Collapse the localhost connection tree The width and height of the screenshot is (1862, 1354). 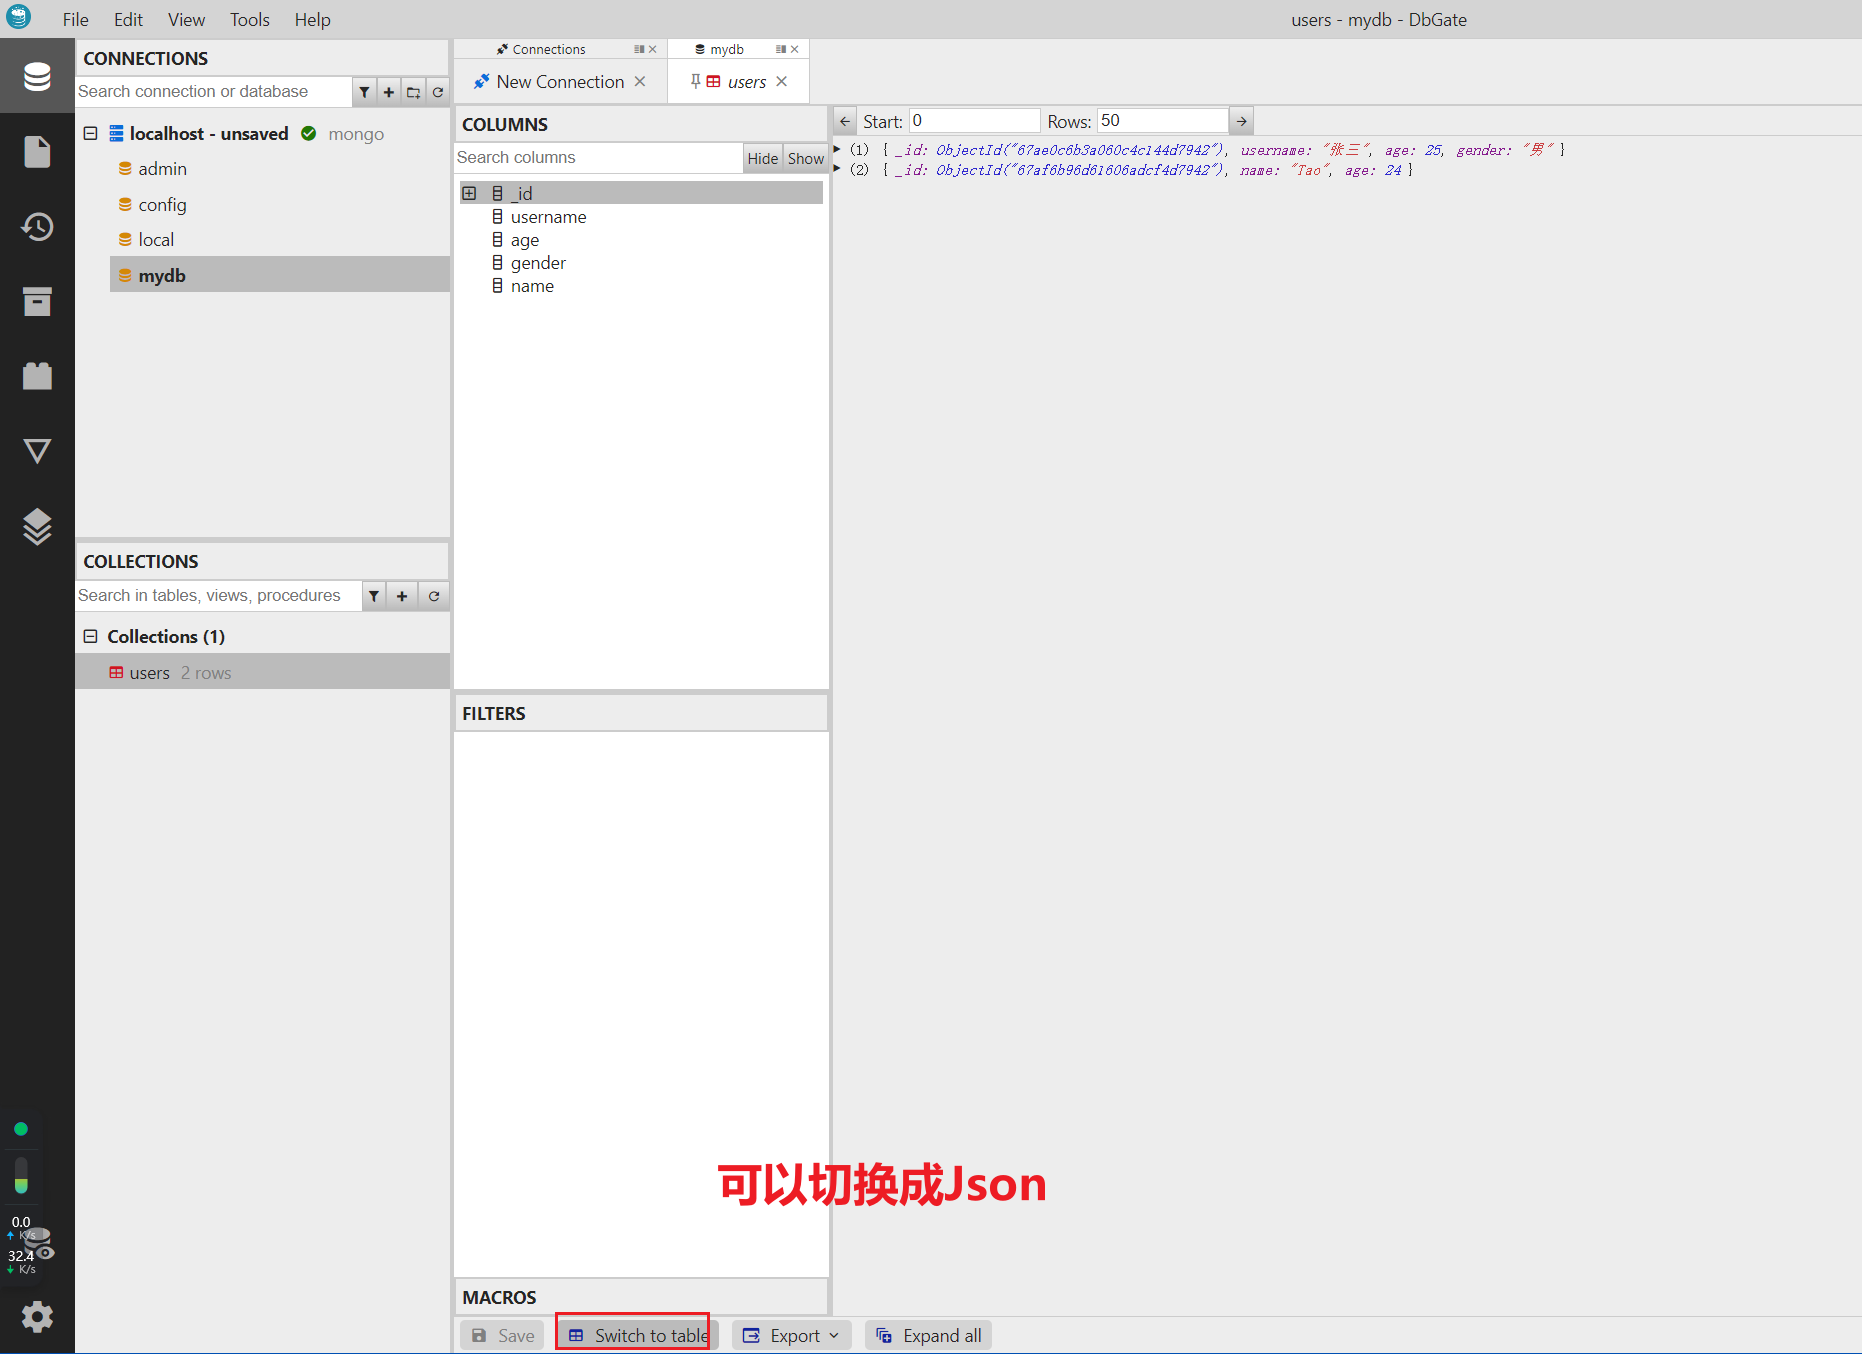[x=90, y=133]
